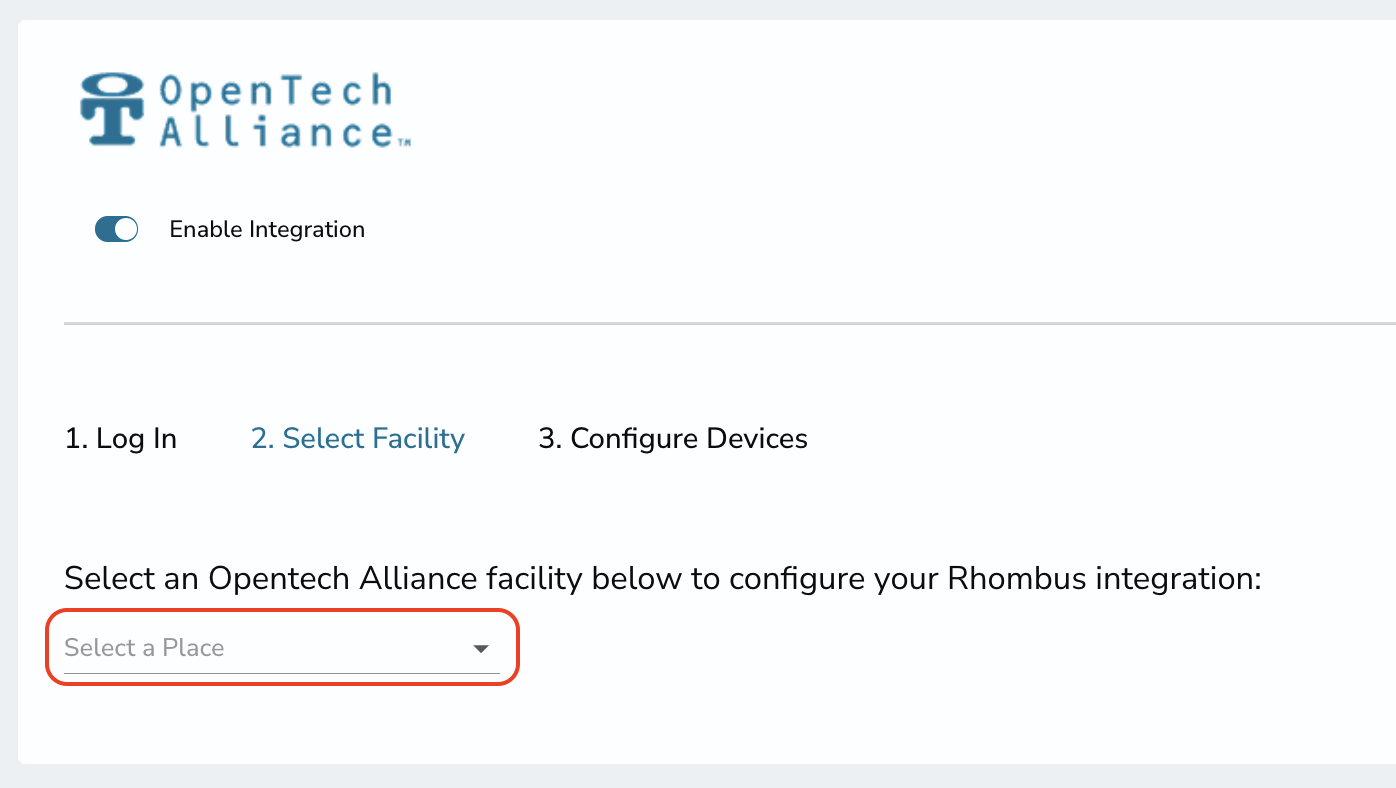Click the "Alliance" word in the logo
Screen dimensions: 1396x788
(277, 131)
